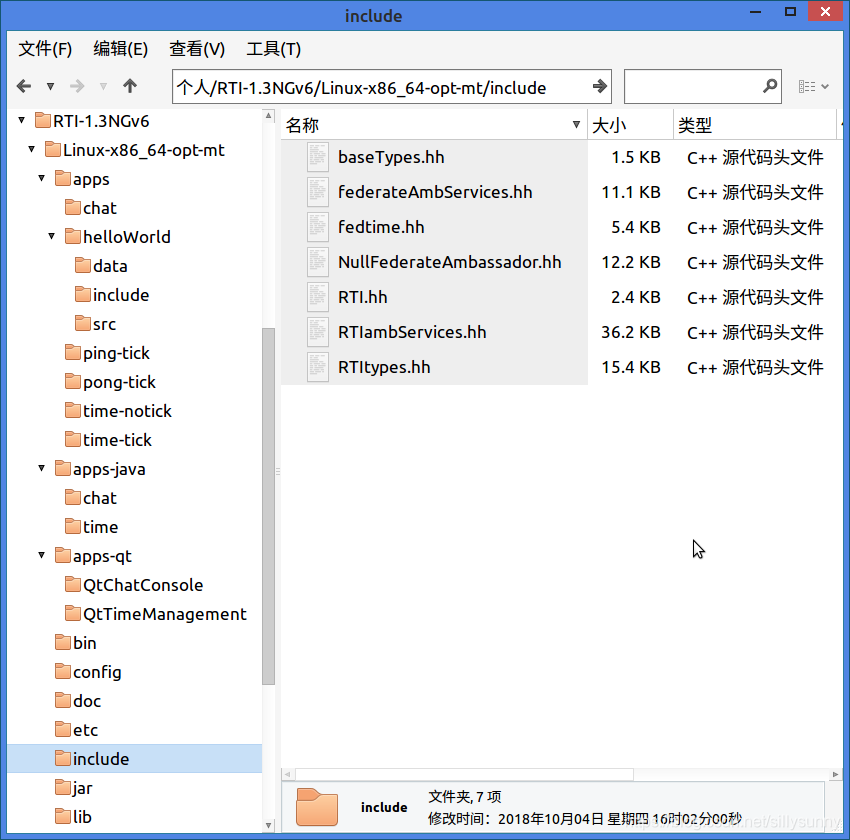The height and width of the screenshot is (840, 850).
Task: Go forward with the right arrow icon
Action: [77, 86]
